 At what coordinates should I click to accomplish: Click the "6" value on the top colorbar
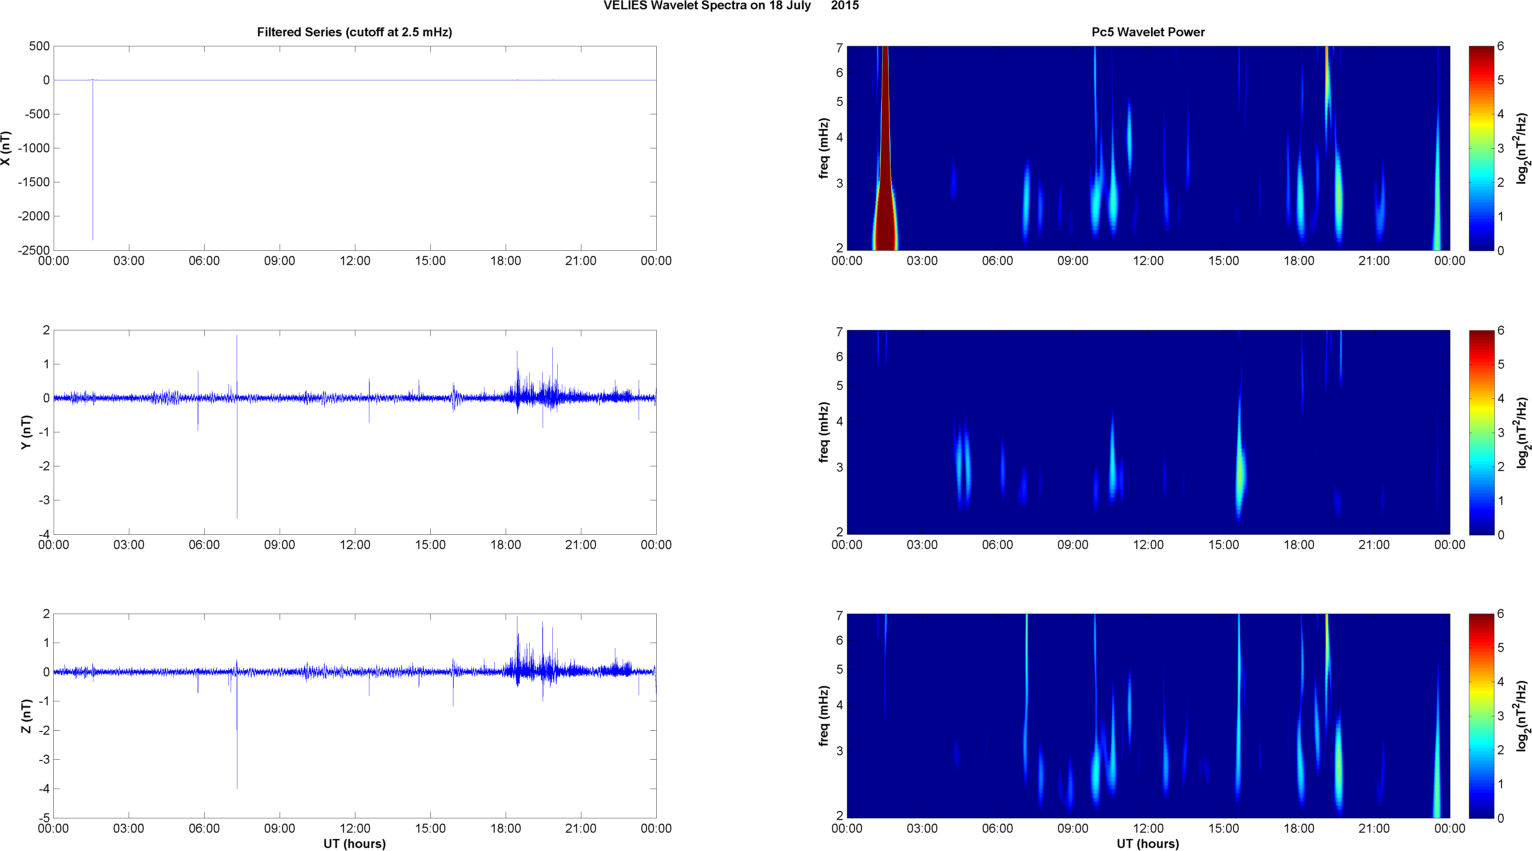1500,47
